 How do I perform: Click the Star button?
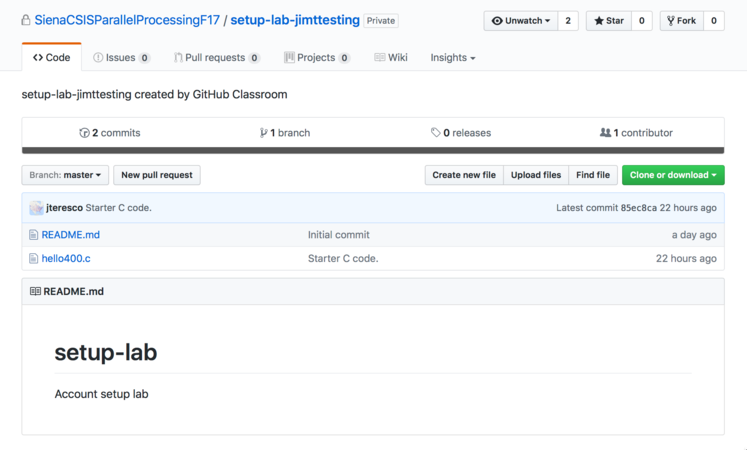point(609,21)
